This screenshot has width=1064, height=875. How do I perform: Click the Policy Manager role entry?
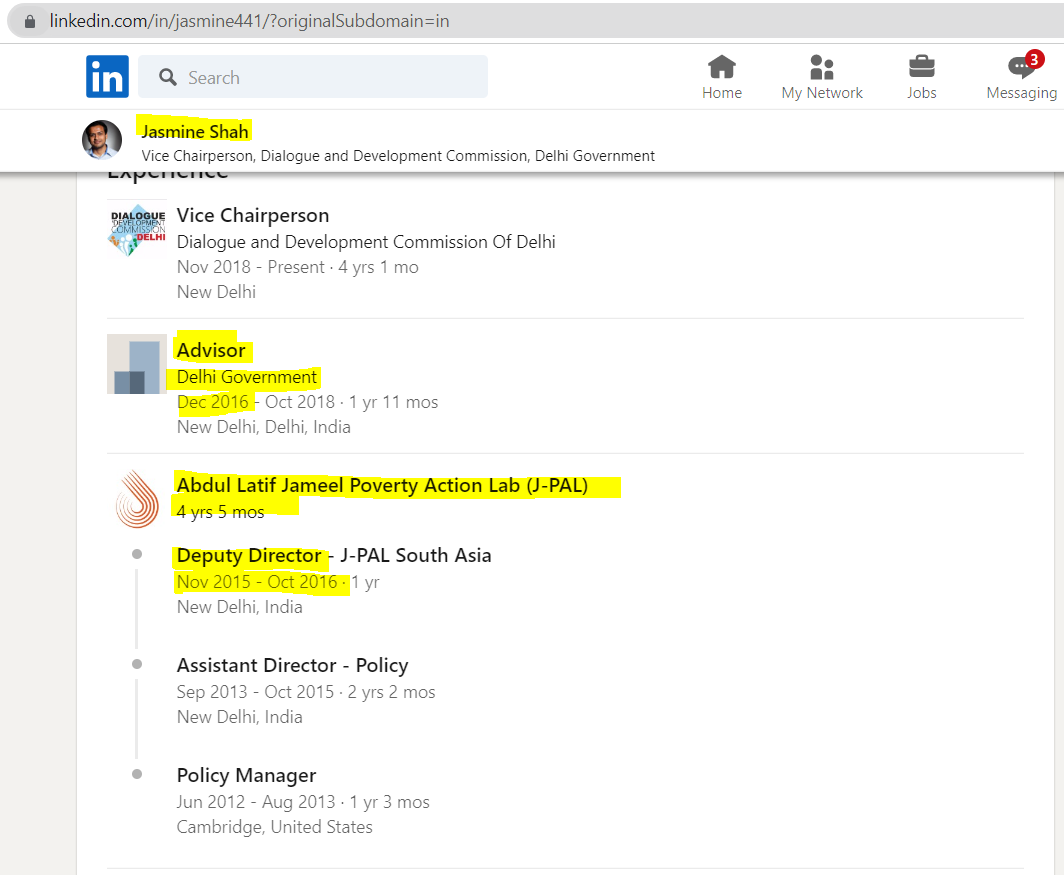pos(246,775)
